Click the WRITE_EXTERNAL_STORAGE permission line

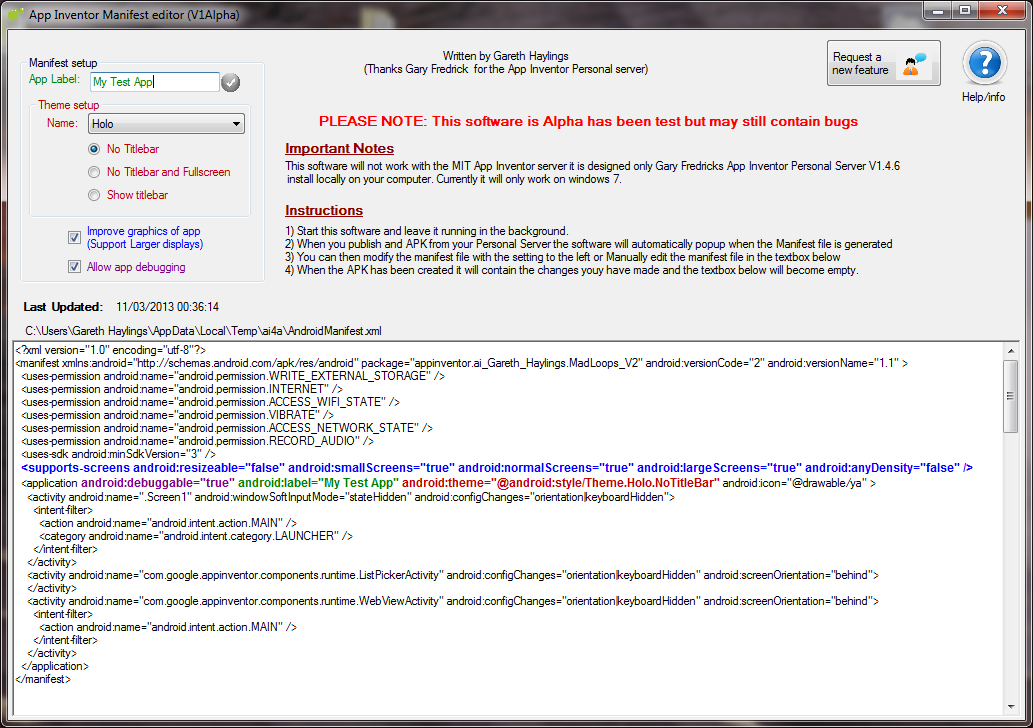(233, 376)
